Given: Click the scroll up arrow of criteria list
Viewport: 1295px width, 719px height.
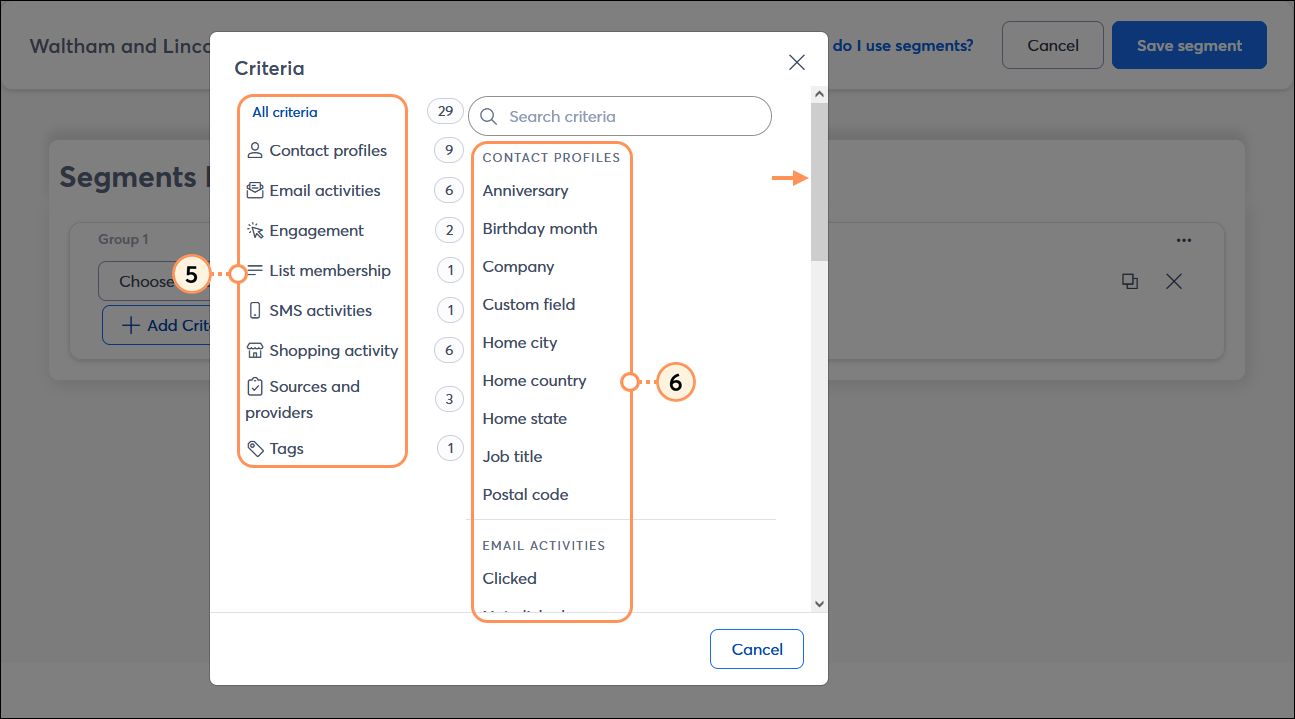Looking at the screenshot, I should [x=819, y=94].
